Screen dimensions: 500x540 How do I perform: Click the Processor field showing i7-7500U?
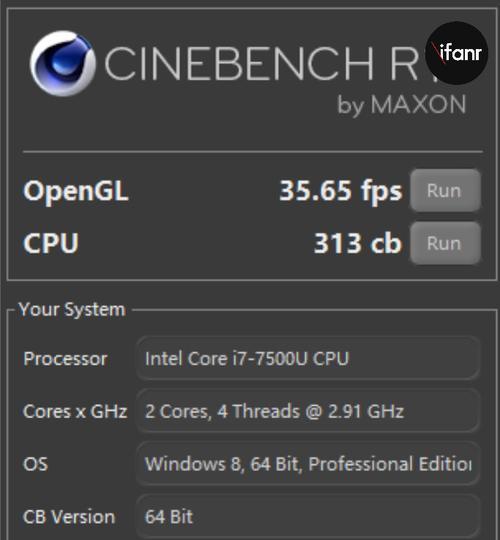click(308, 359)
